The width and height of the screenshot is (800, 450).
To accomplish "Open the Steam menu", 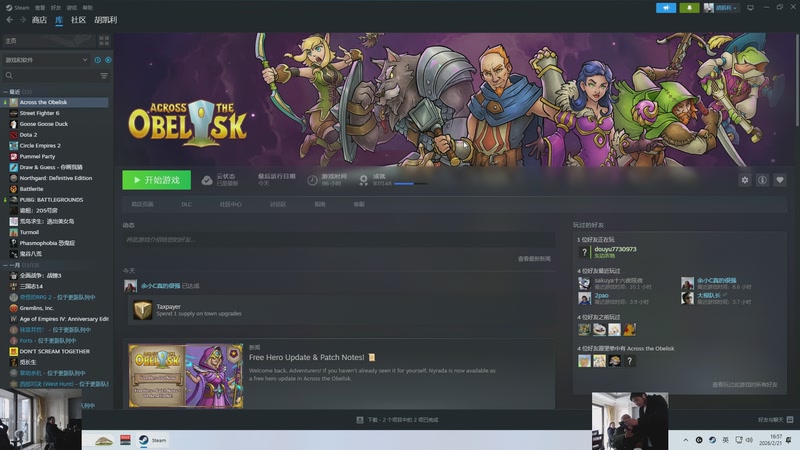I will tap(18, 8).
